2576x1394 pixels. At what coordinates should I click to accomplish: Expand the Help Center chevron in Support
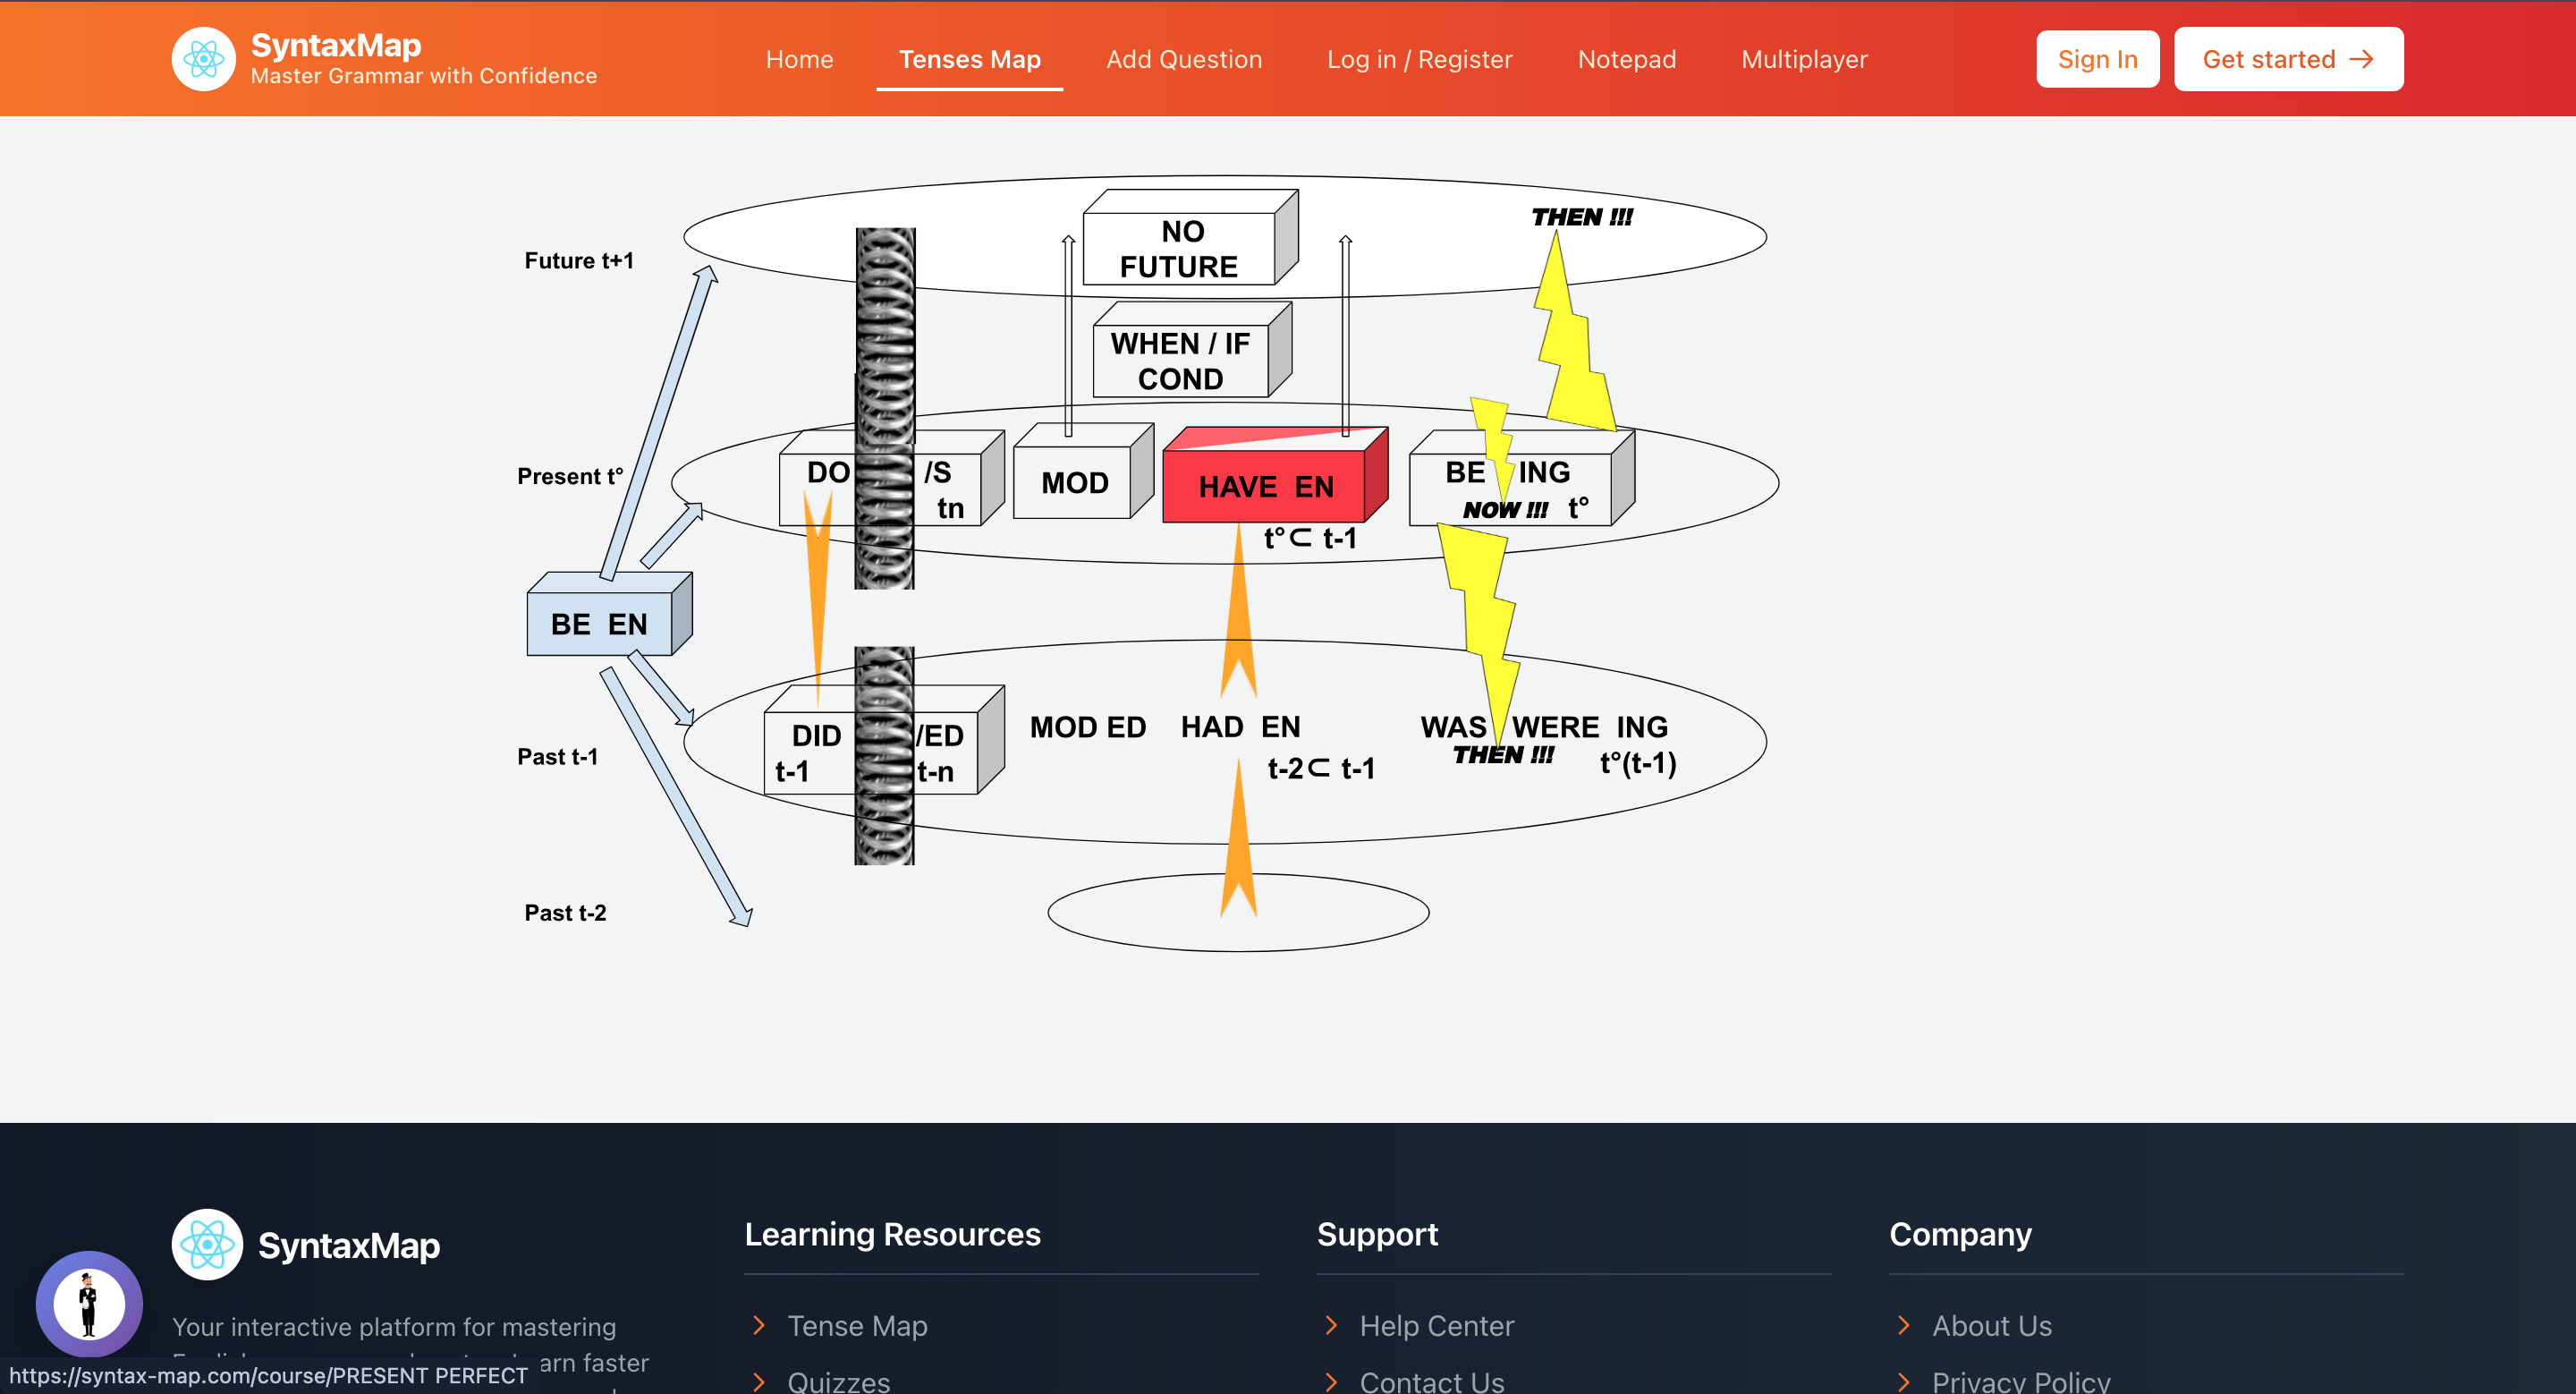click(x=1333, y=1325)
